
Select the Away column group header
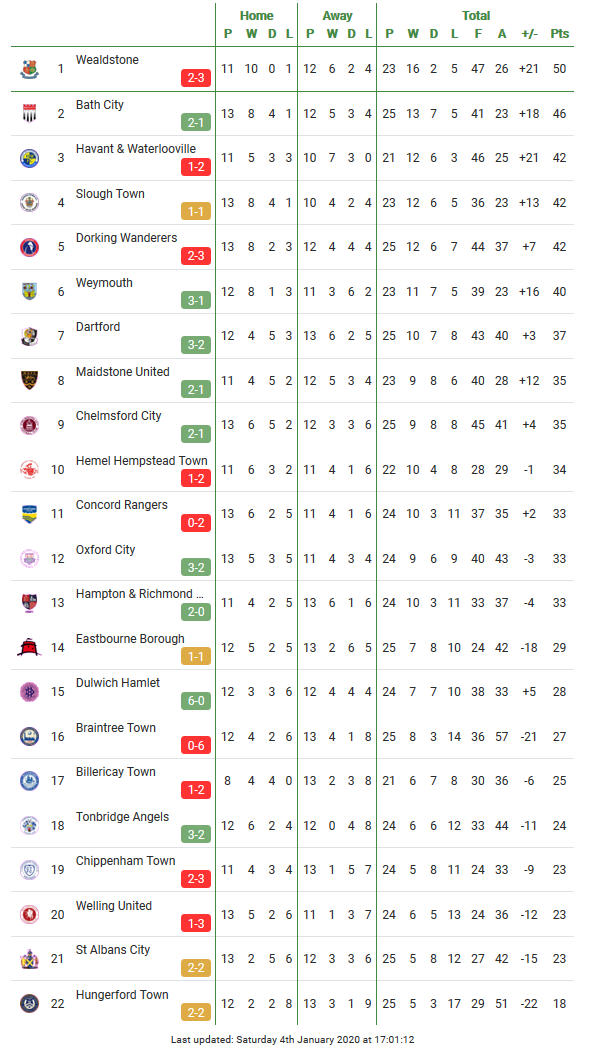tap(338, 15)
